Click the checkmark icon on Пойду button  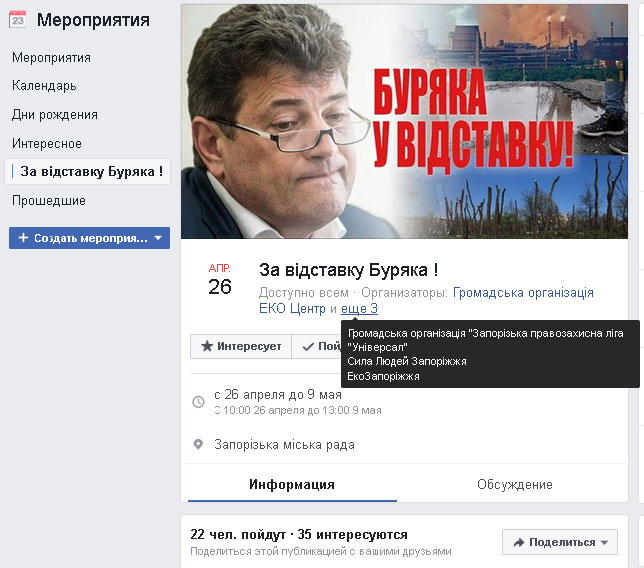pyautogui.click(x=308, y=347)
